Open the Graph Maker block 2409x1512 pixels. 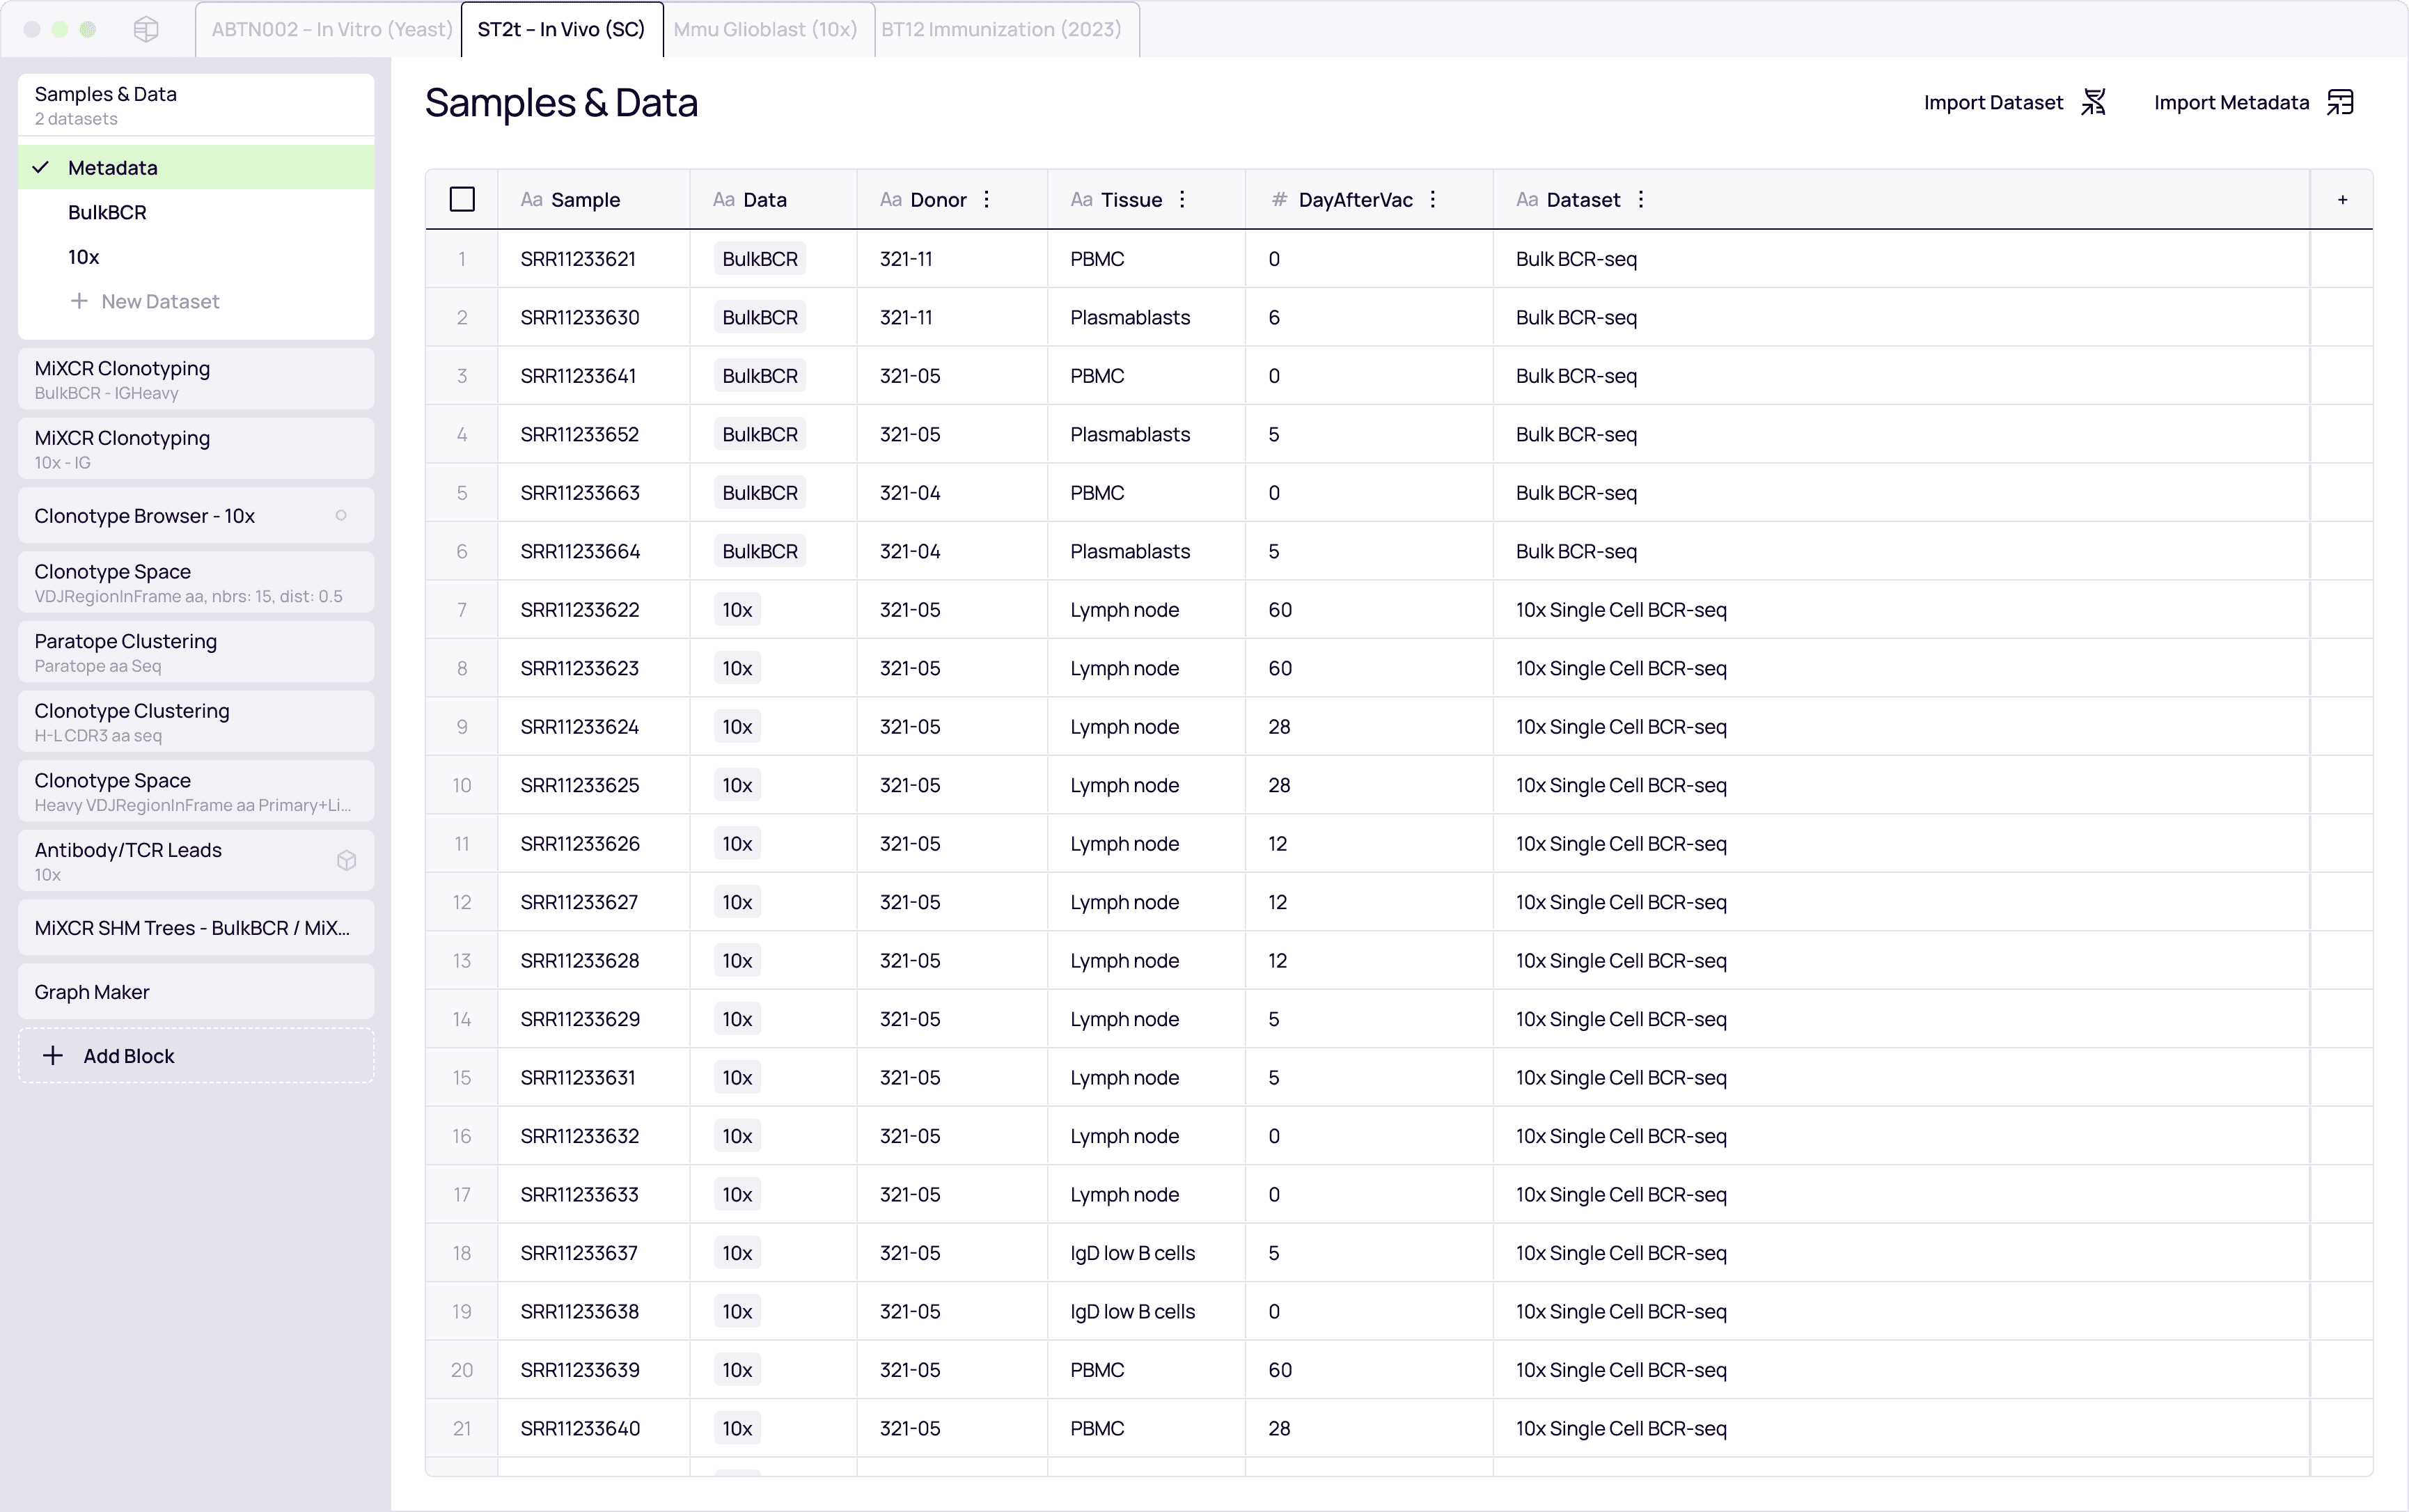(92, 992)
